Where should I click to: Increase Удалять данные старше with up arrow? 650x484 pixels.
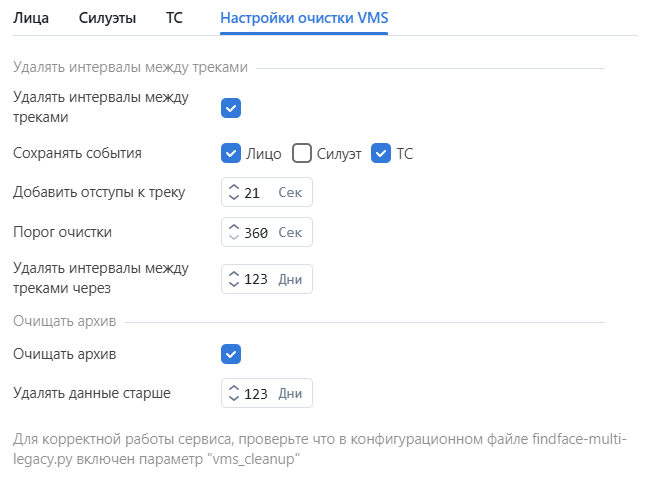click(x=234, y=388)
